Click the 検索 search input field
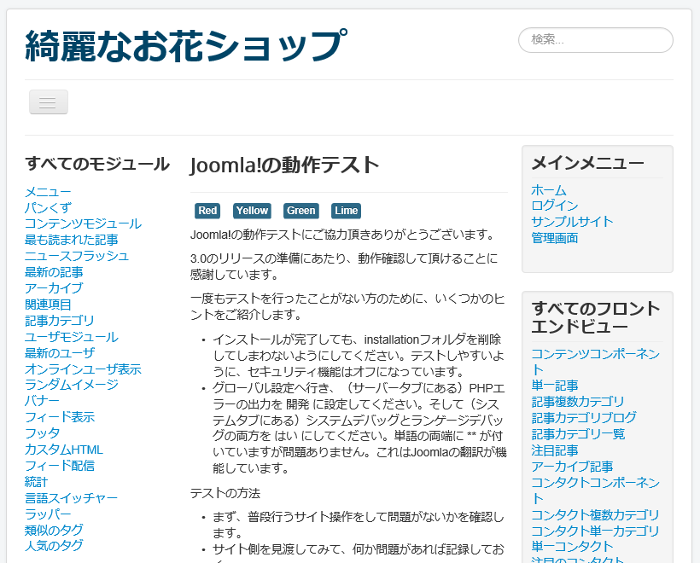Image resolution: width=700 pixels, height=563 pixels. tap(596, 40)
